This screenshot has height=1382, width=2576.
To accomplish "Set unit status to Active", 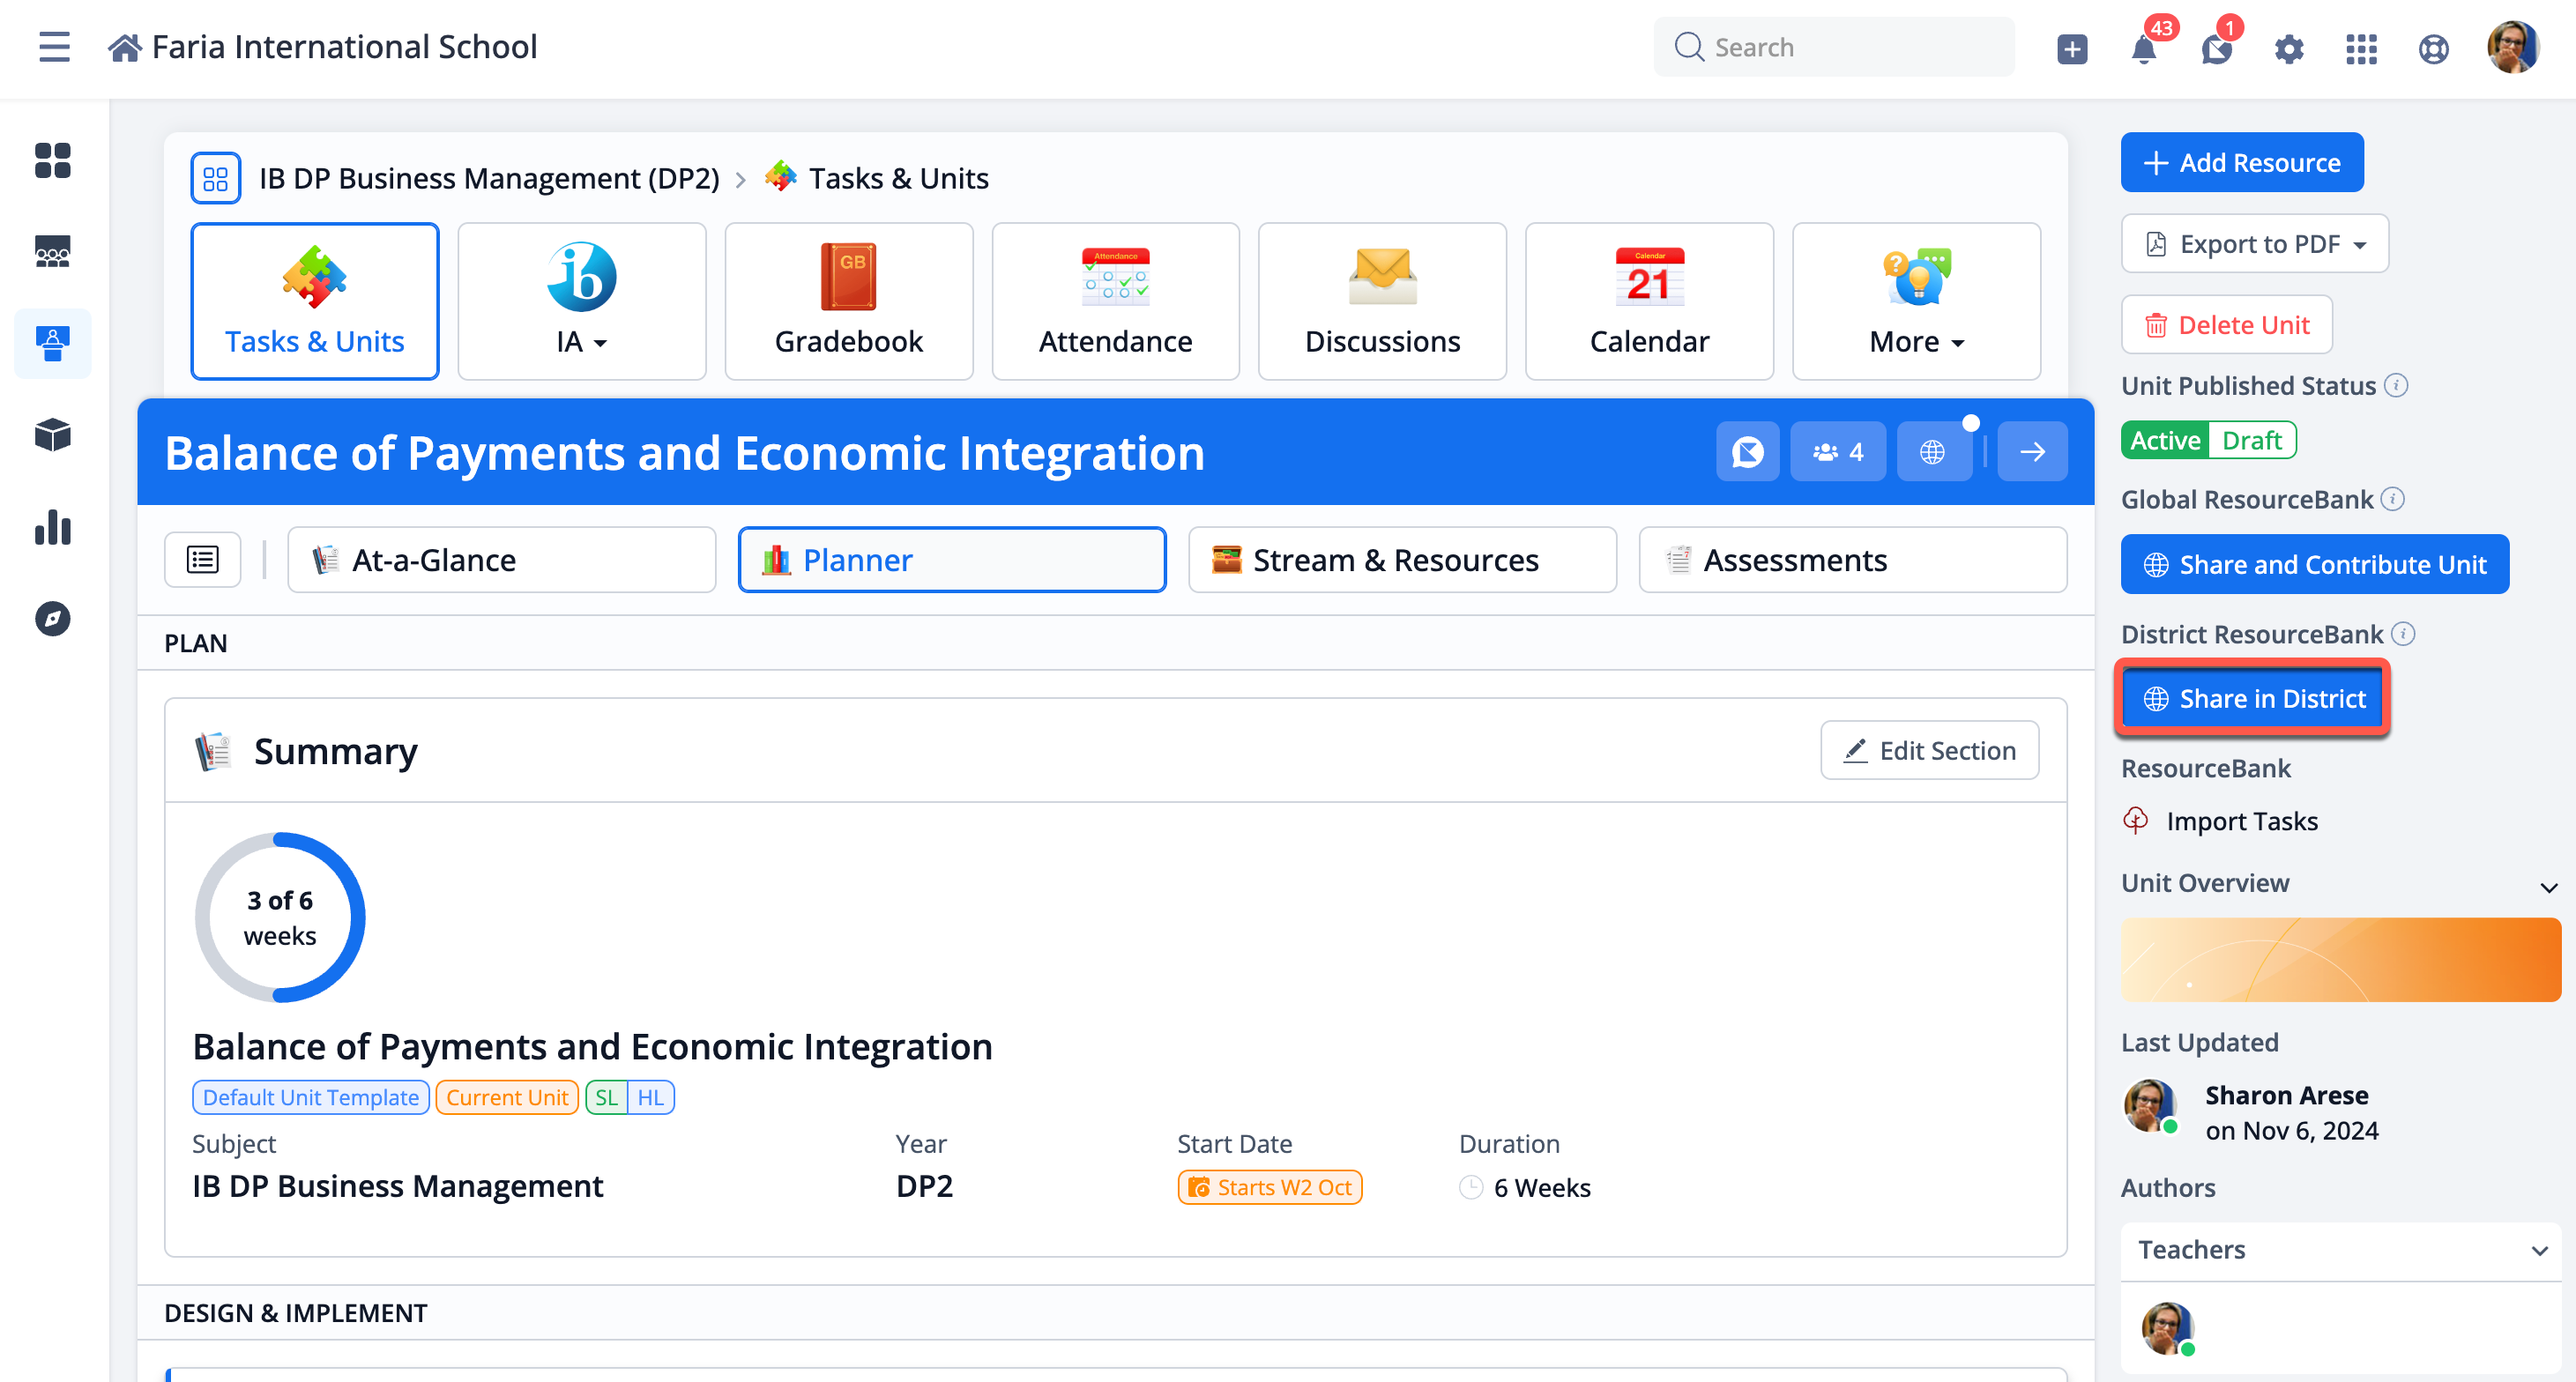I will (x=2165, y=440).
